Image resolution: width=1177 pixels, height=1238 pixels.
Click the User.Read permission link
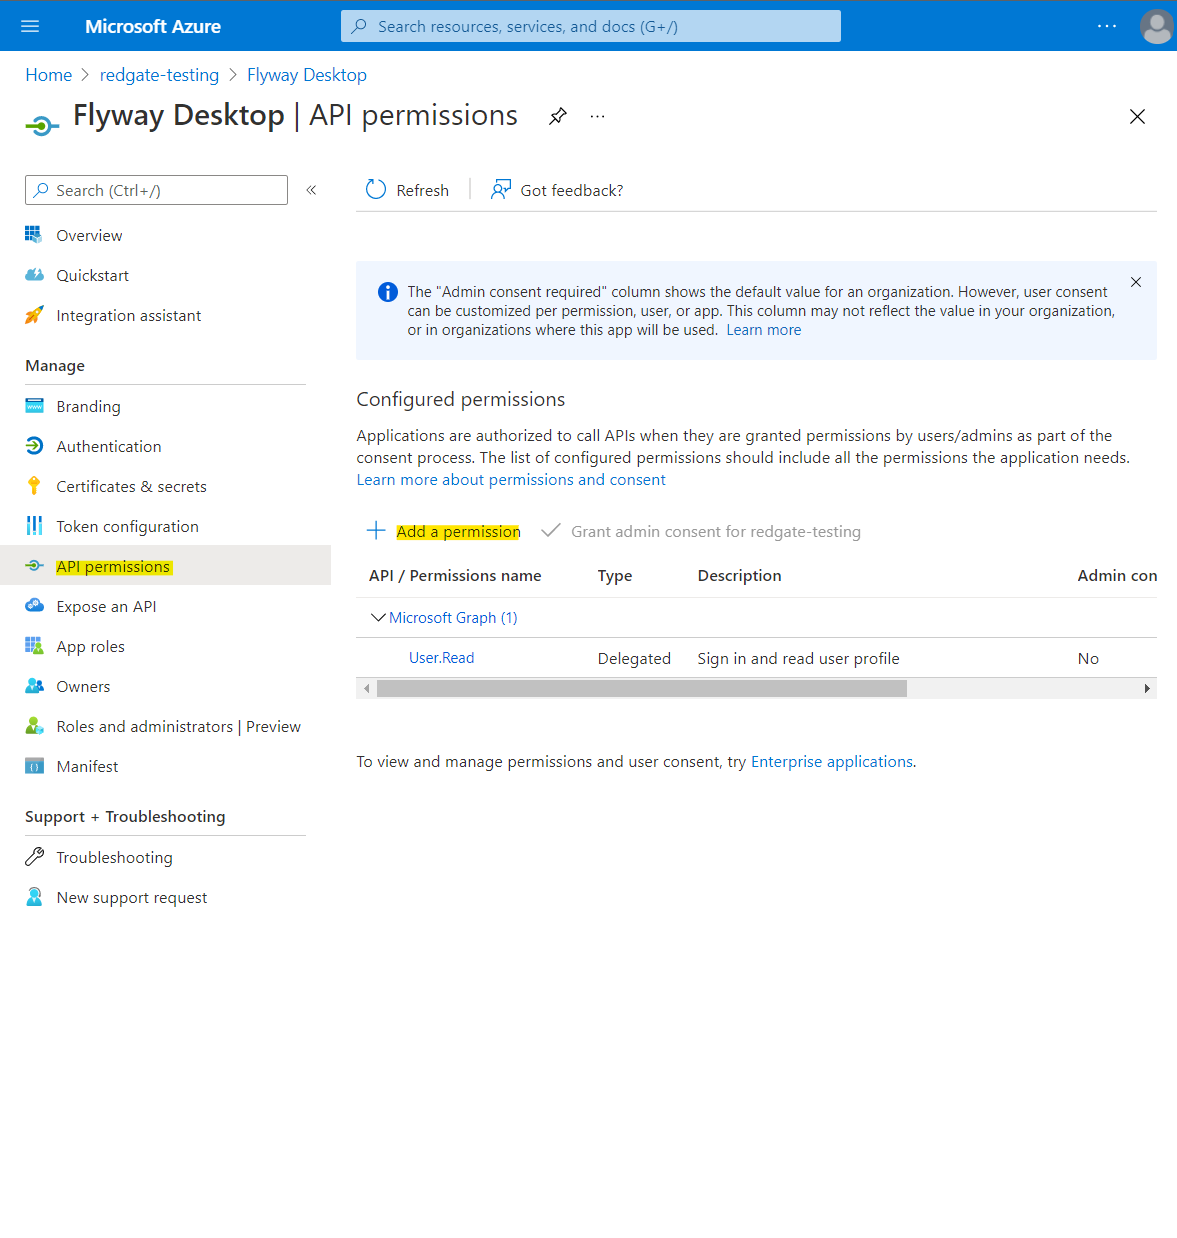click(x=441, y=658)
